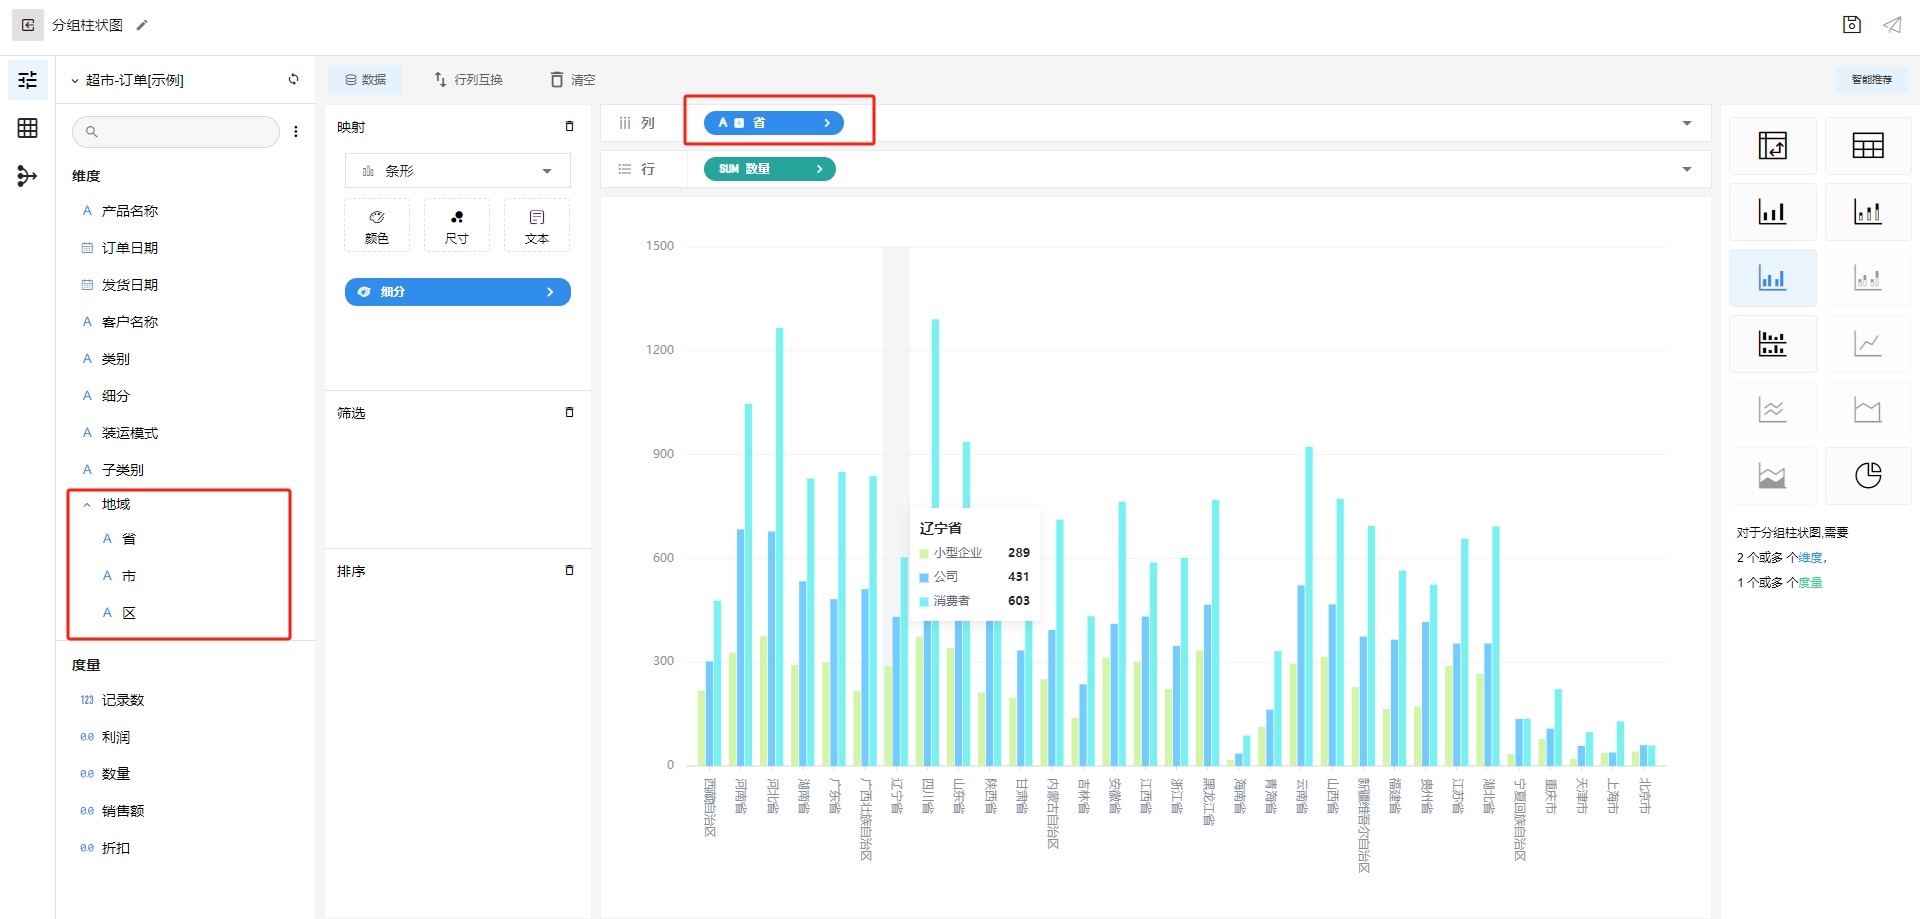The image size is (1920, 919).
Task: Open the table grid sidebar icon
Action: click(x=28, y=128)
